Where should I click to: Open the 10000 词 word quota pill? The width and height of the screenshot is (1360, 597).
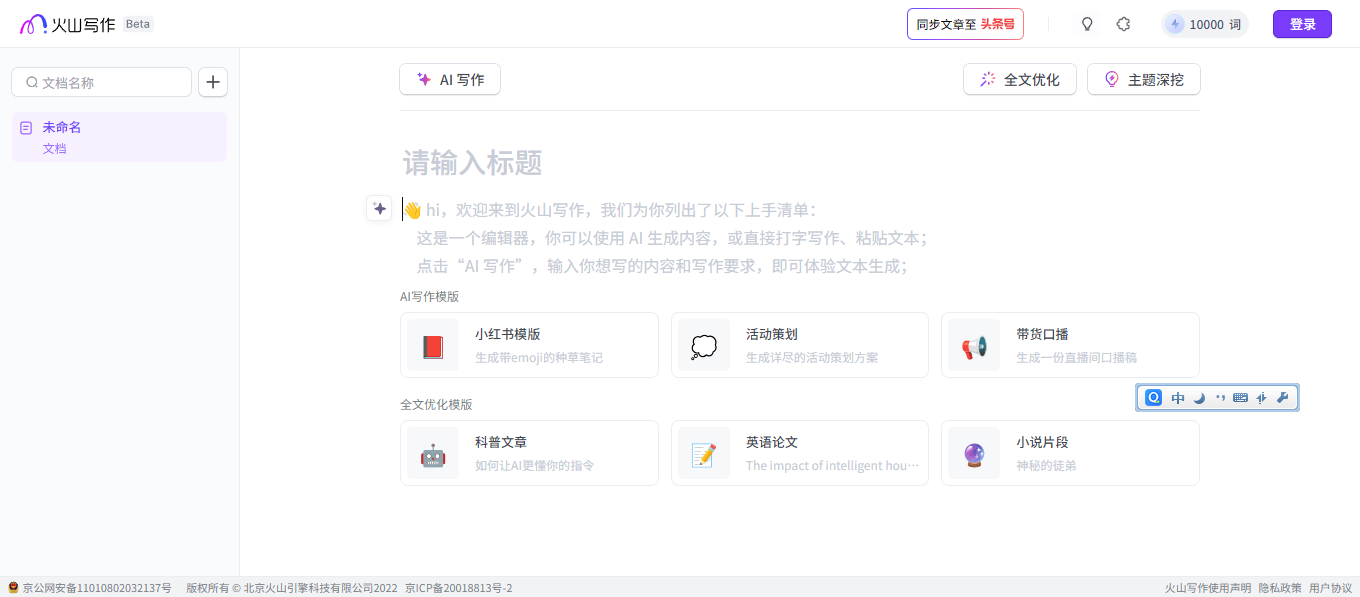click(x=1205, y=24)
